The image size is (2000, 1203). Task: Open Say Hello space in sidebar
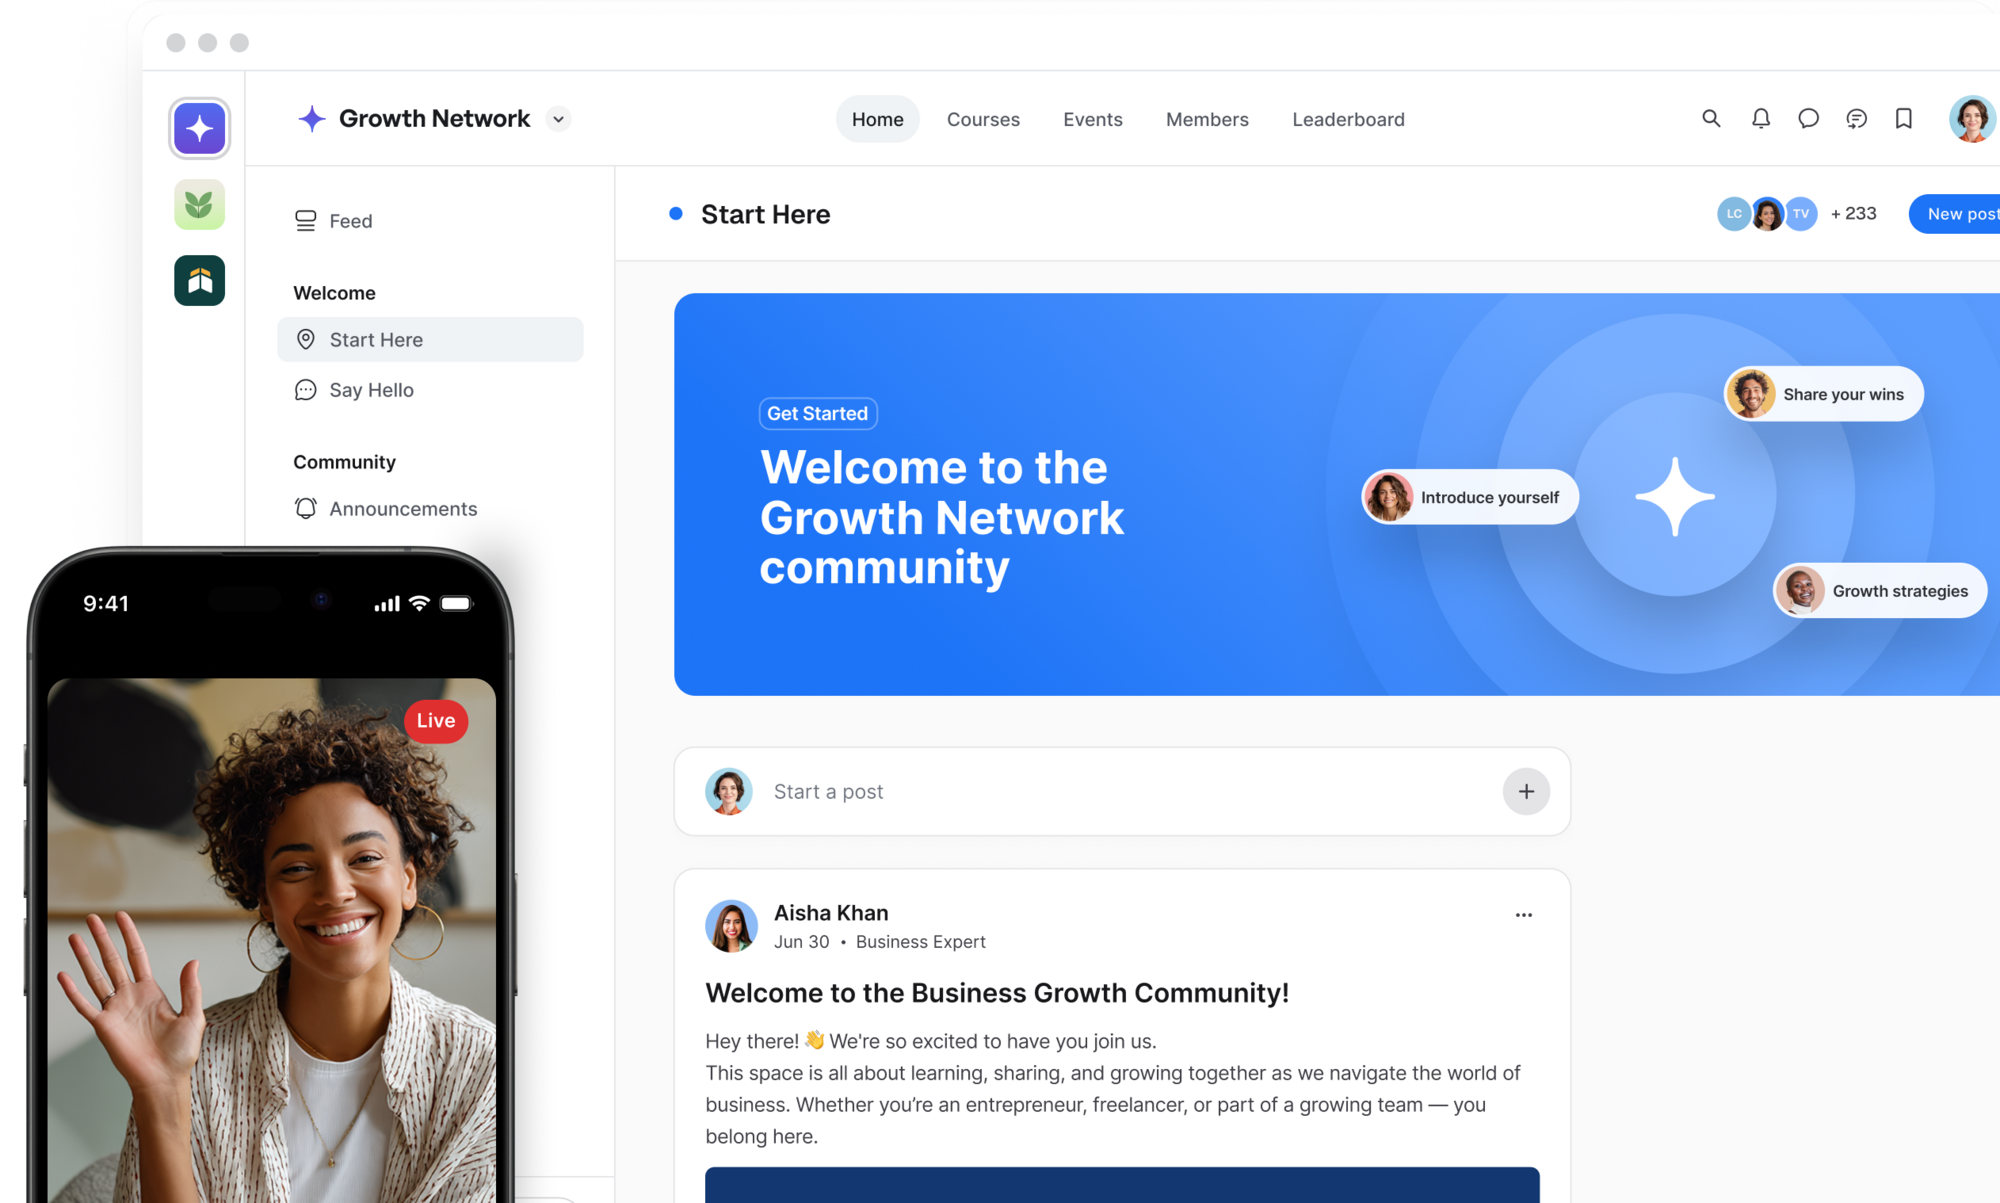pyautogui.click(x=371, y=390)
